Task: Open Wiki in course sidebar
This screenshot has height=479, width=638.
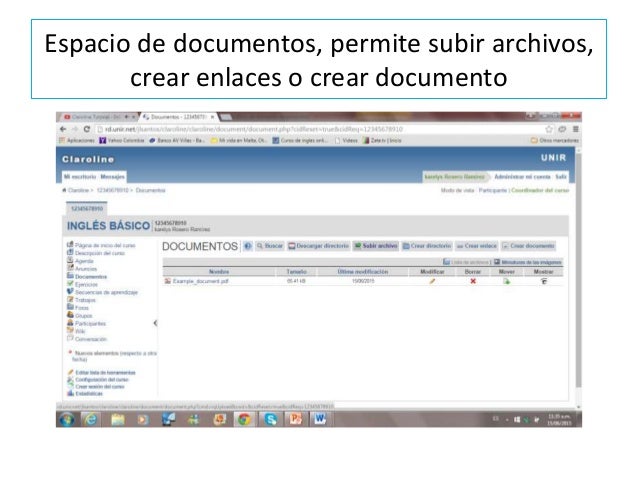Action: pos(80,331)
